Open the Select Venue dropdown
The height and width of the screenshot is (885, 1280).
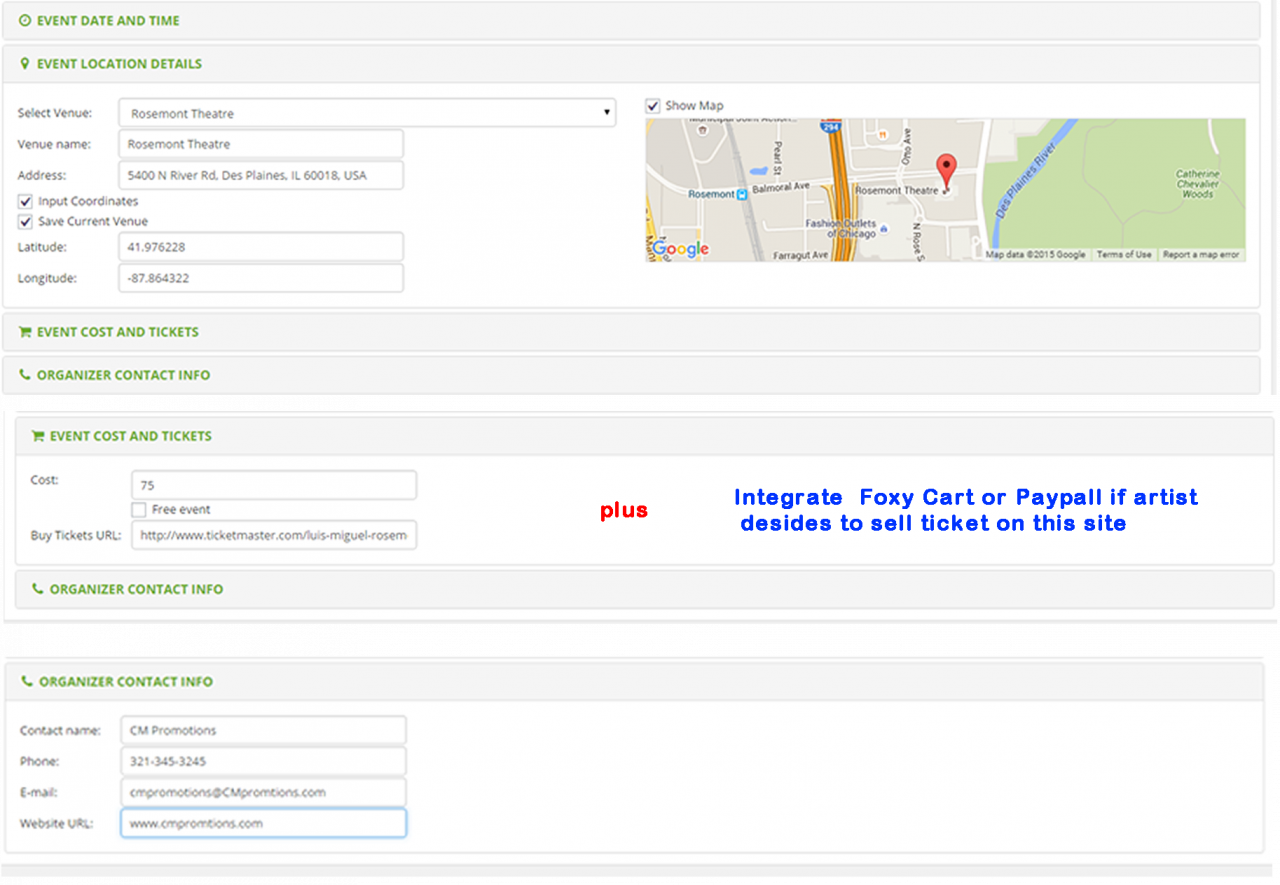[366, 113]
